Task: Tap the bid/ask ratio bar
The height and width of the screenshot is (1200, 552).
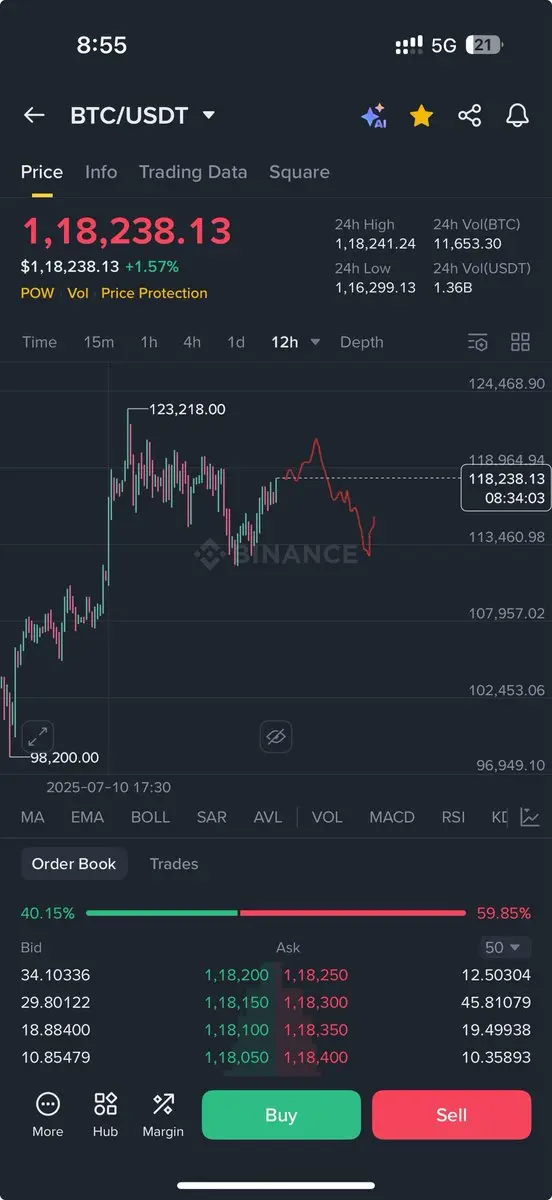Action: pos(276,913)
